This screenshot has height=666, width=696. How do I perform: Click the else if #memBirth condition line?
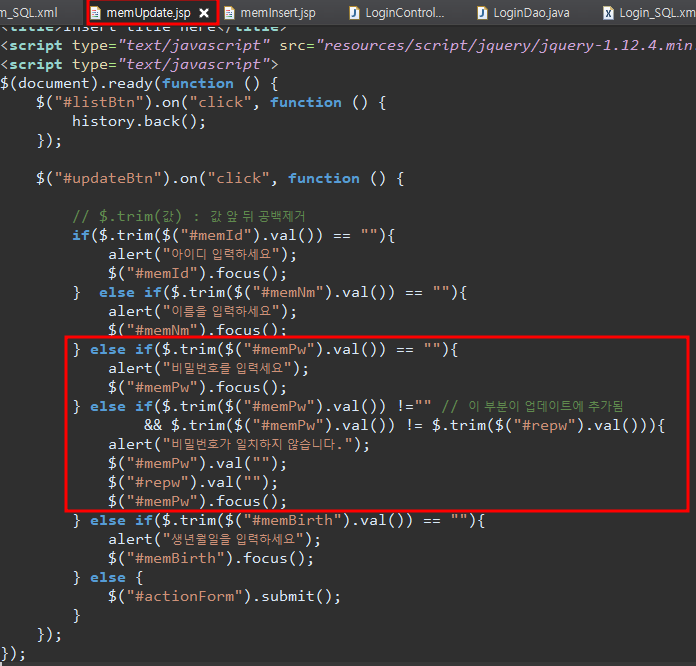tap(279, 520)
